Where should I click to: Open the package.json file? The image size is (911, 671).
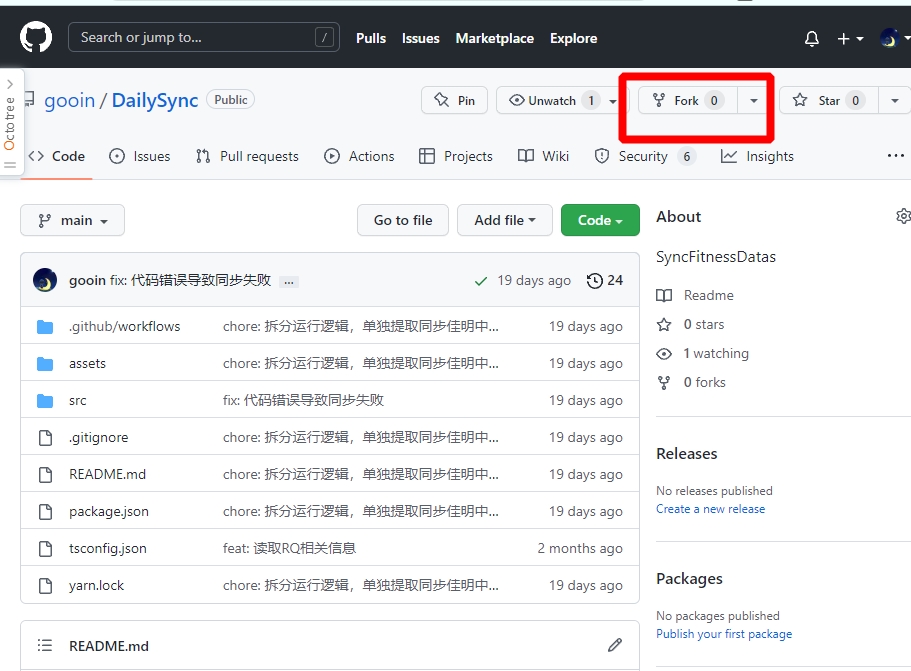(109, 512)
